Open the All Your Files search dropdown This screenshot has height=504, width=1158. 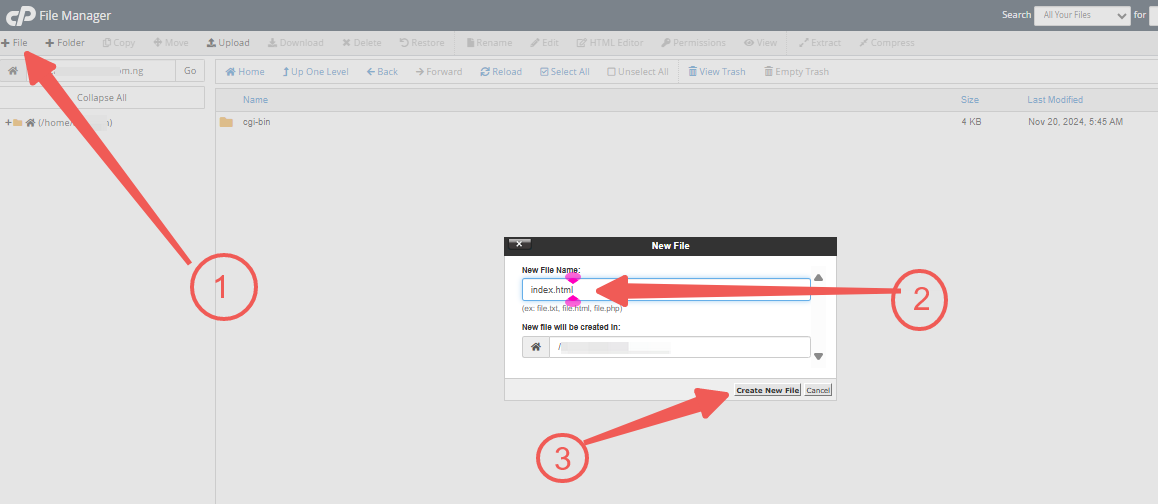pos(1082,15)
